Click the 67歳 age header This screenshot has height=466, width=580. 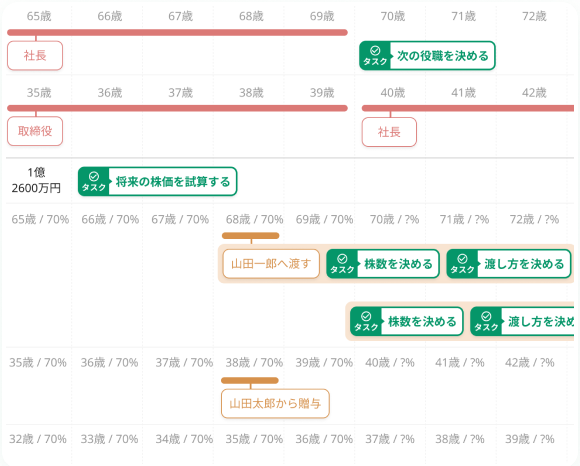coord(181,16)
